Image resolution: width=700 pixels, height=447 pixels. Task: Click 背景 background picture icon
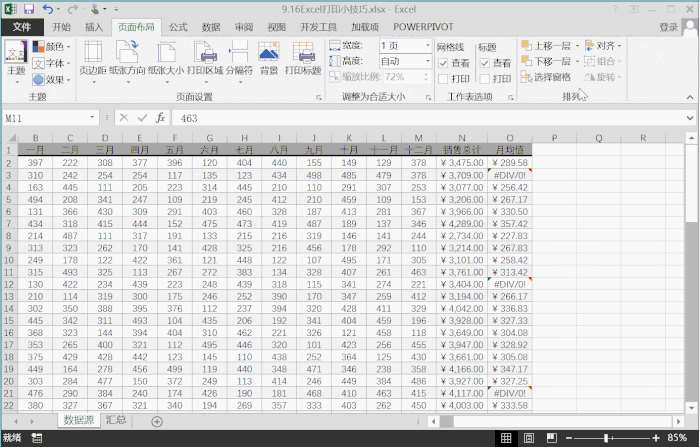pyautogui.click(x=269, y=58)
